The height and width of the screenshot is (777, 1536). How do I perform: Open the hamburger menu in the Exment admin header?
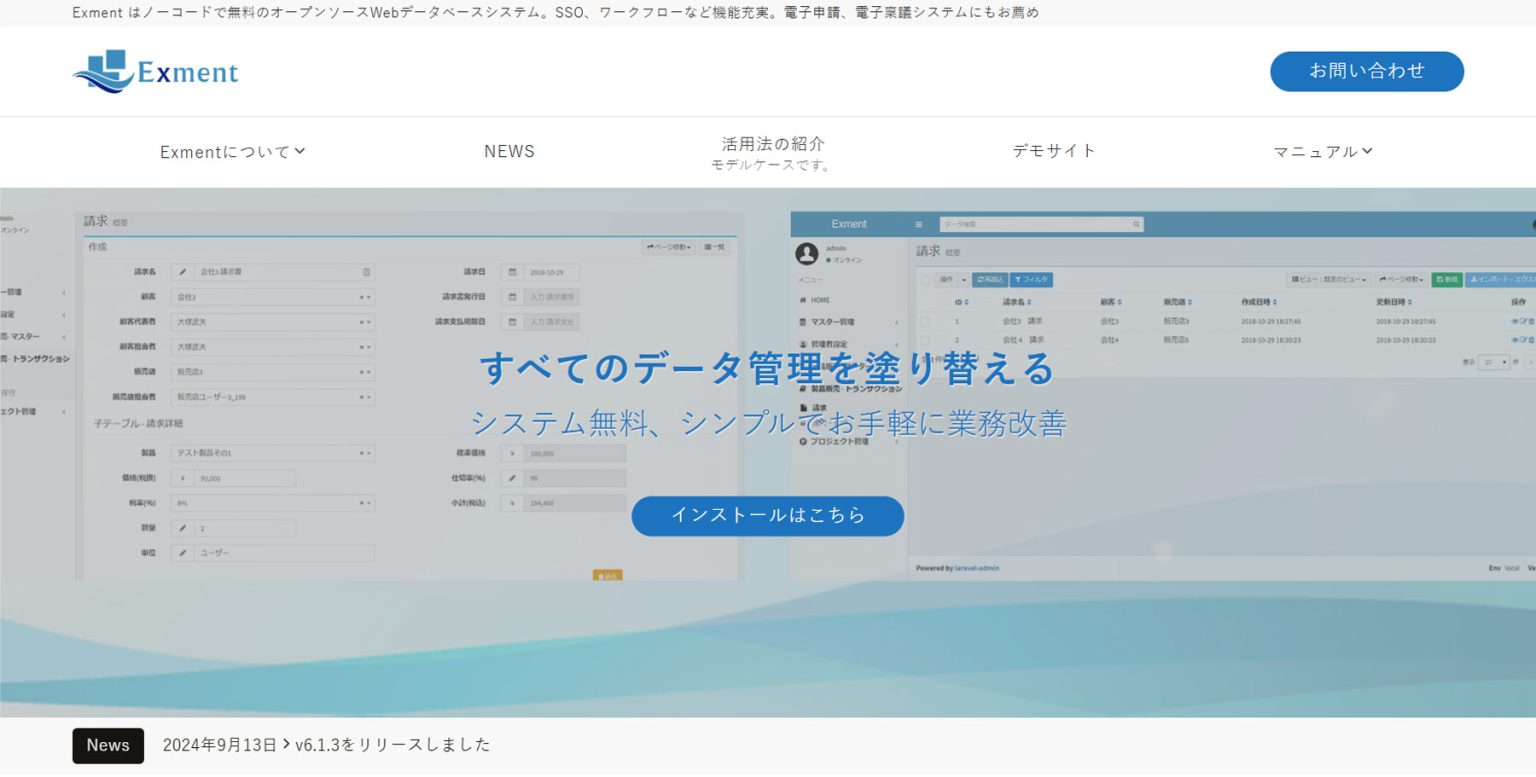[x=919, y=224]
